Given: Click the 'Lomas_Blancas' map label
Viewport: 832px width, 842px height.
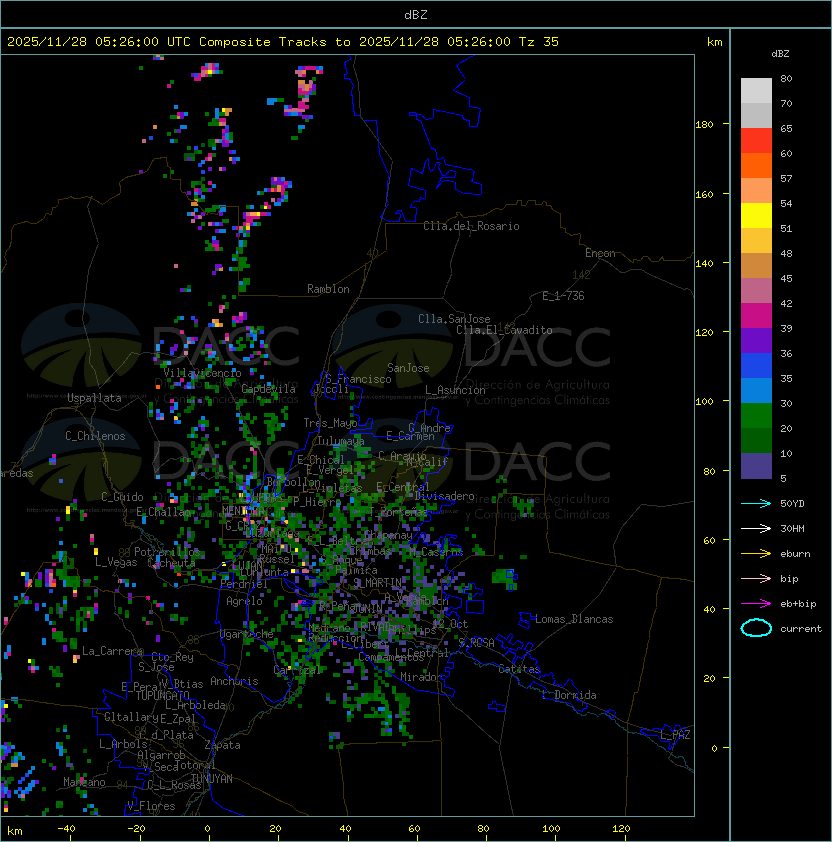Looking at the screenshot, I should pos(574,619).
